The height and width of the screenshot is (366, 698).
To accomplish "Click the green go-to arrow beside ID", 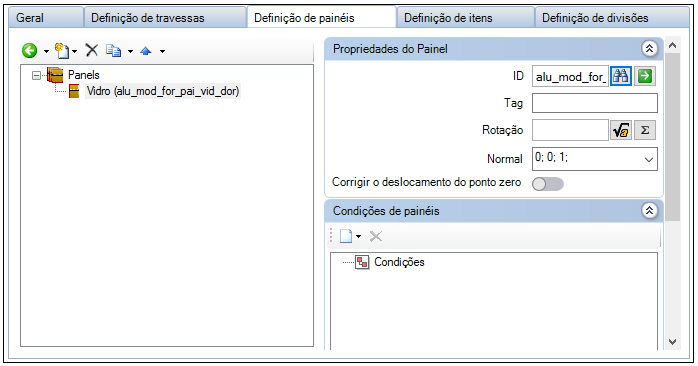I will pyautogui.click(x=645, y=76).
